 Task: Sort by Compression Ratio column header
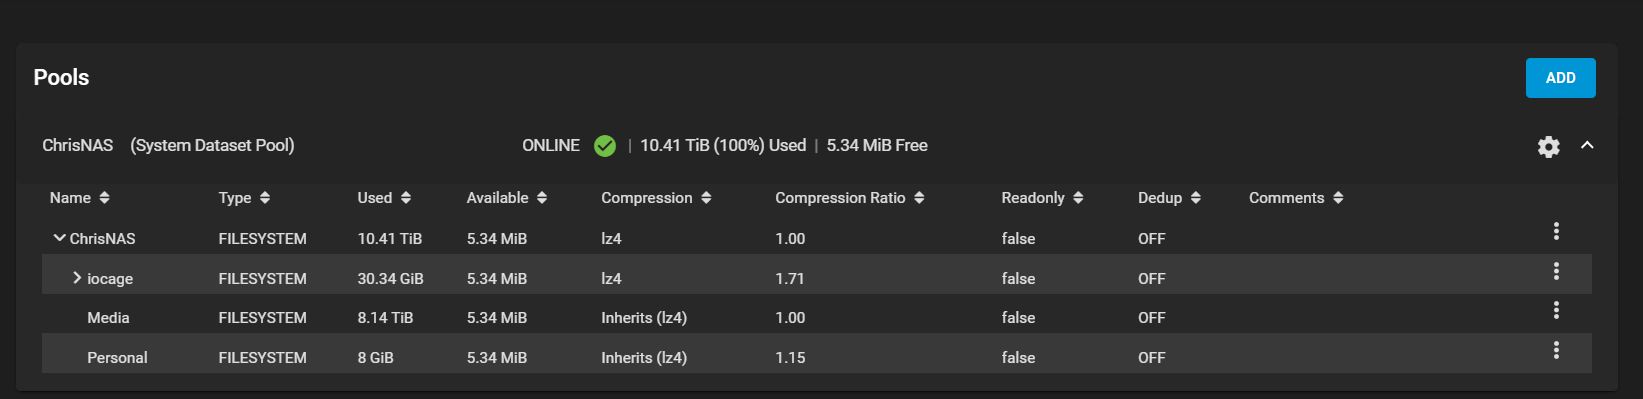850,198
